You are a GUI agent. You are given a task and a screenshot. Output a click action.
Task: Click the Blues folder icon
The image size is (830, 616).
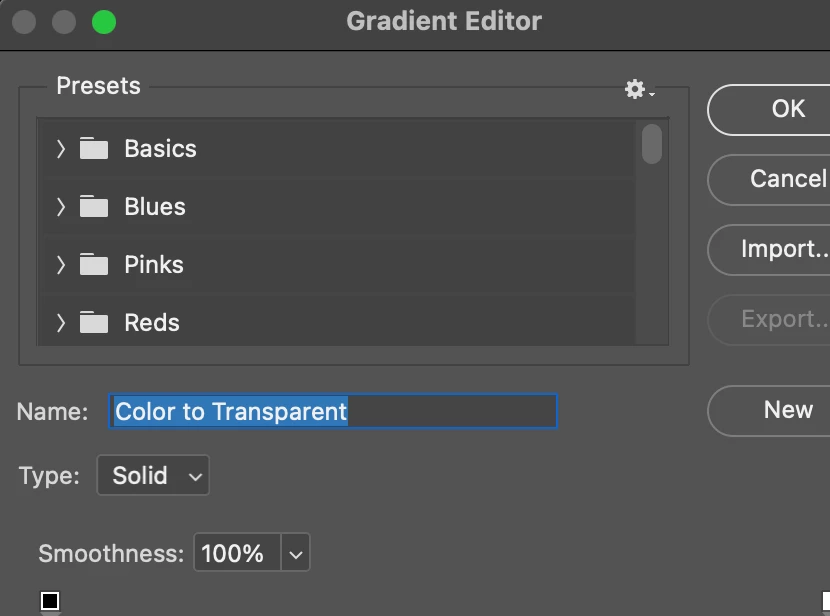click(94, 207)
